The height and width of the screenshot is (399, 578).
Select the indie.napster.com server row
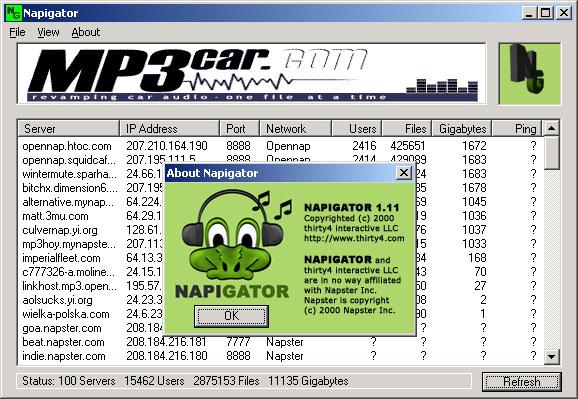[x=280, y=356]
